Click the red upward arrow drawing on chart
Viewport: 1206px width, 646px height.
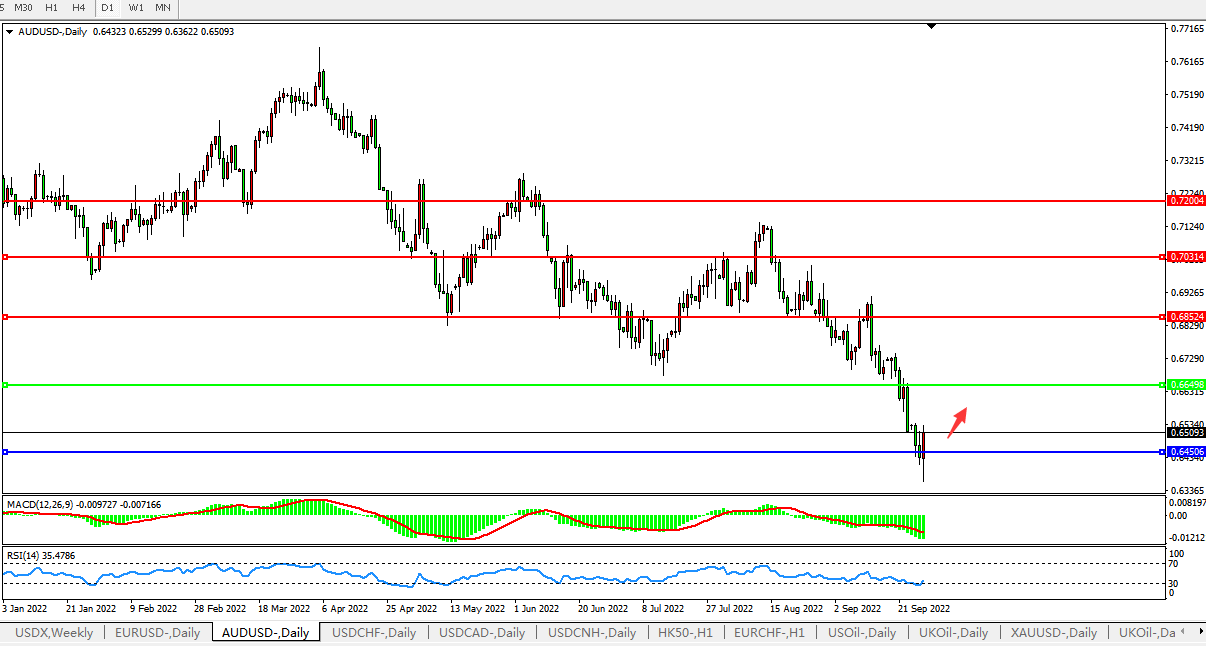tap(957, 422)
